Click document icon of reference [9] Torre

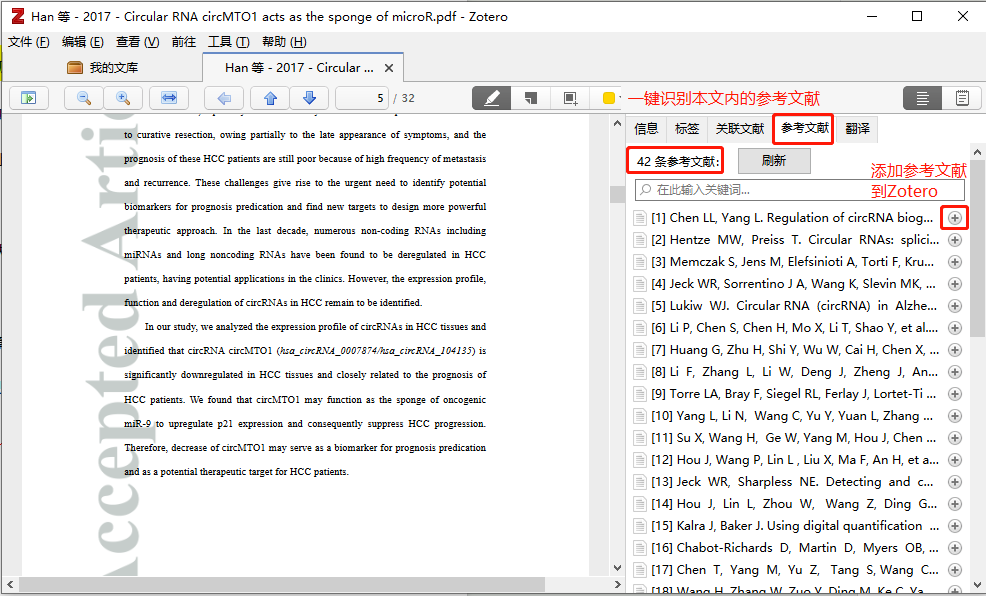(640, 394)
